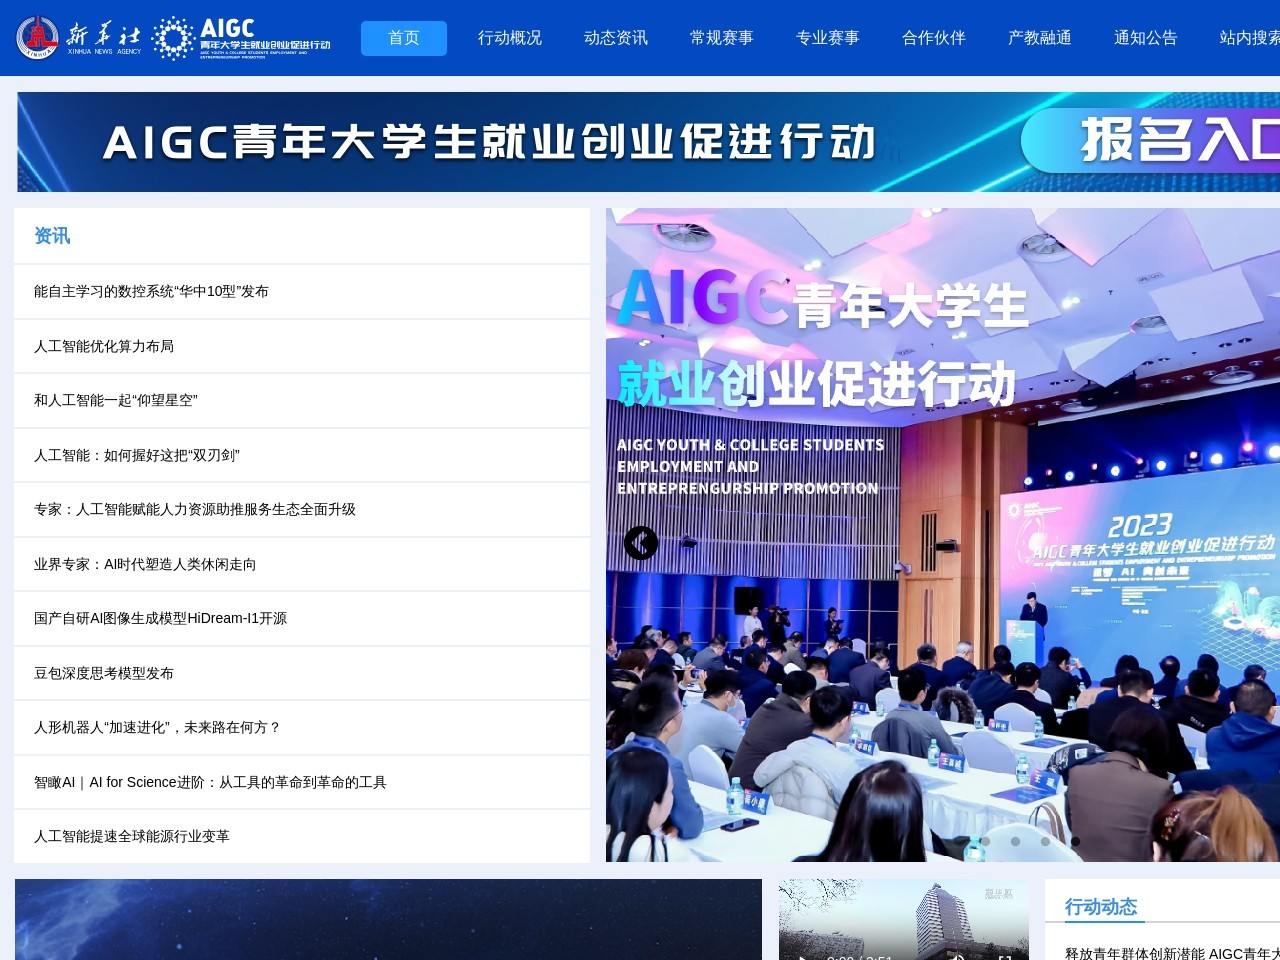Enter fullscreen mode on the video player
Screen dimensions: 1280x960
pos(1006,956)
